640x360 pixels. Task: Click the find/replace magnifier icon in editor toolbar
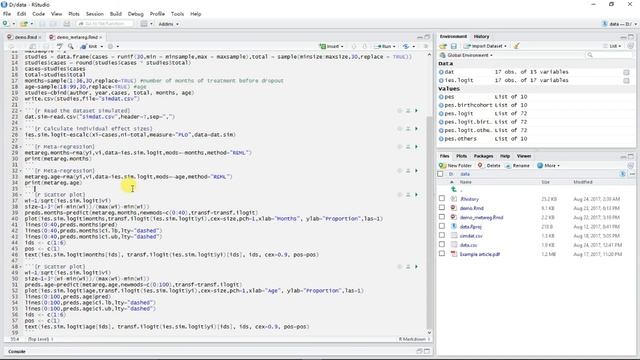point(71,47)
